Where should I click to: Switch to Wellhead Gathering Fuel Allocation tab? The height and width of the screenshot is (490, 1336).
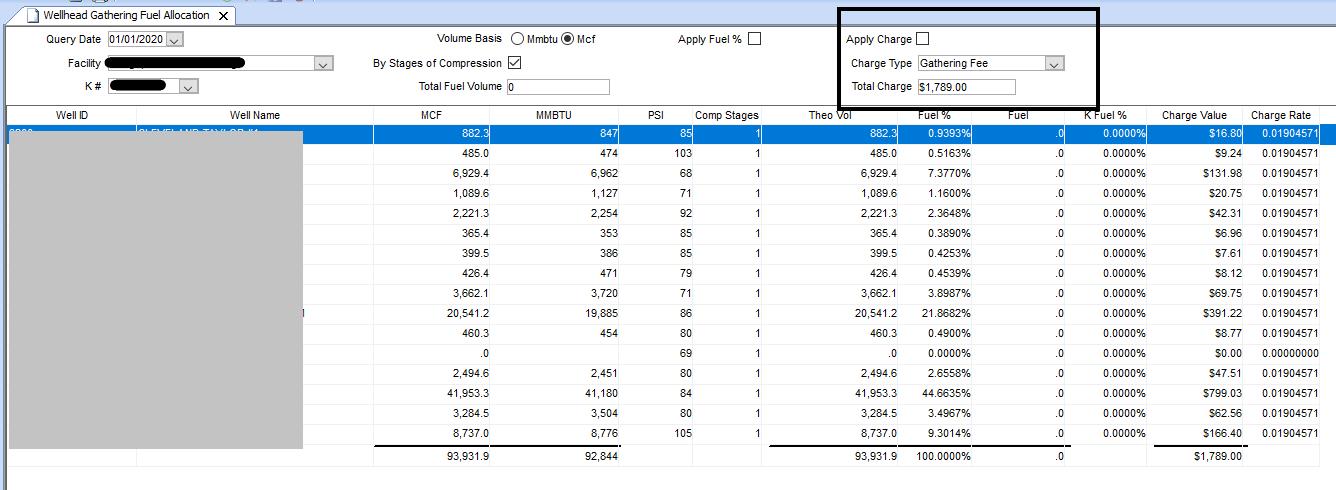point(126,16)
